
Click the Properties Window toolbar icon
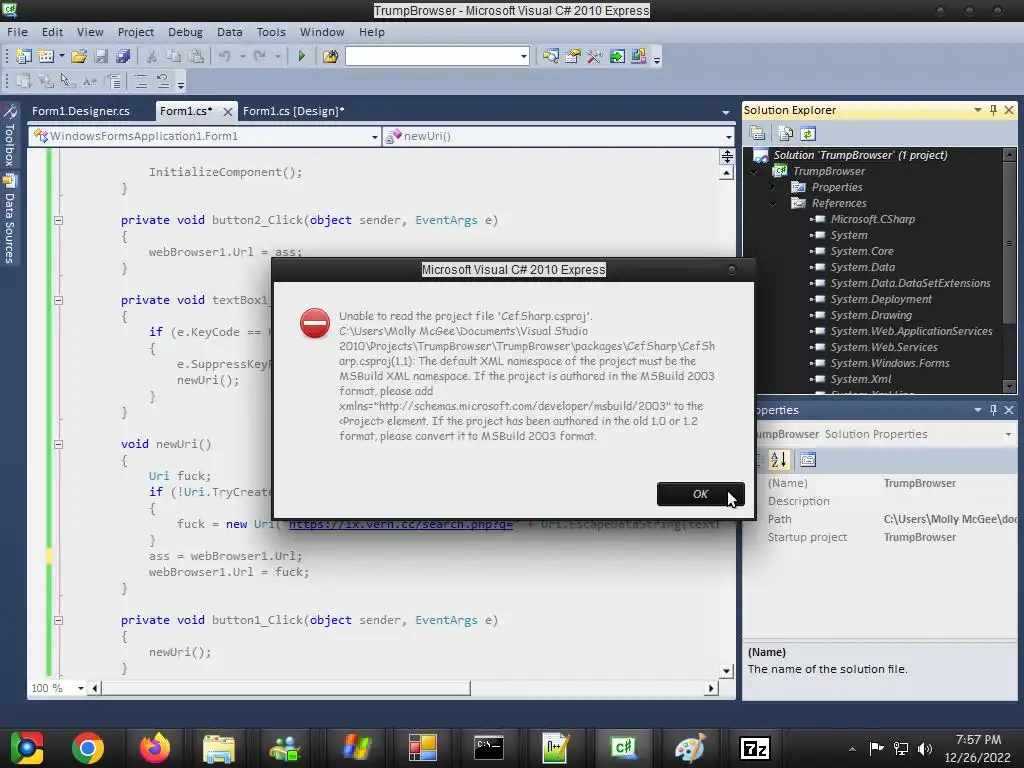point(573,56)
